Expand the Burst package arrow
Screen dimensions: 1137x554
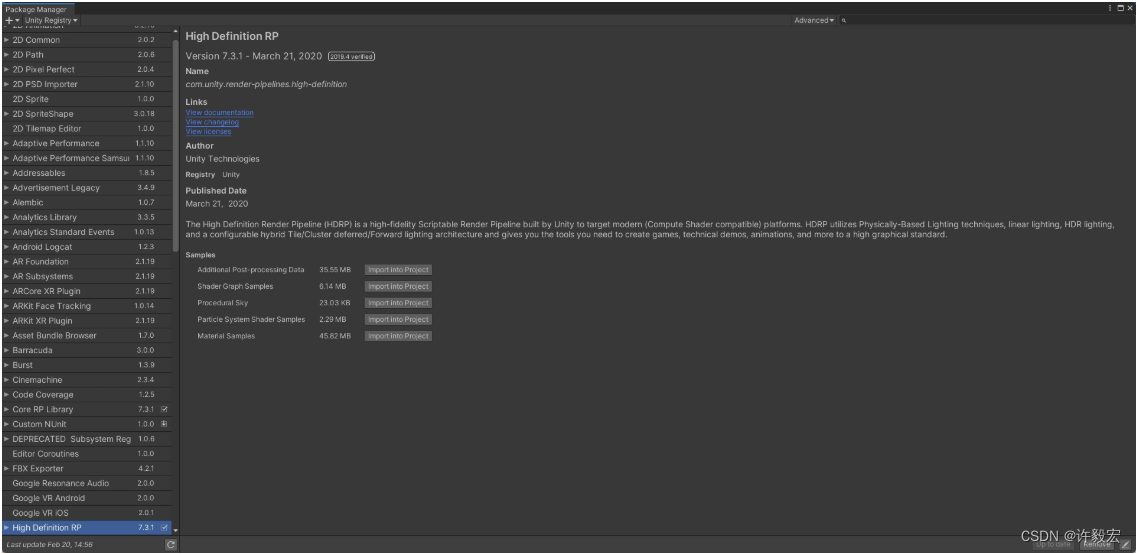[7, 365]
